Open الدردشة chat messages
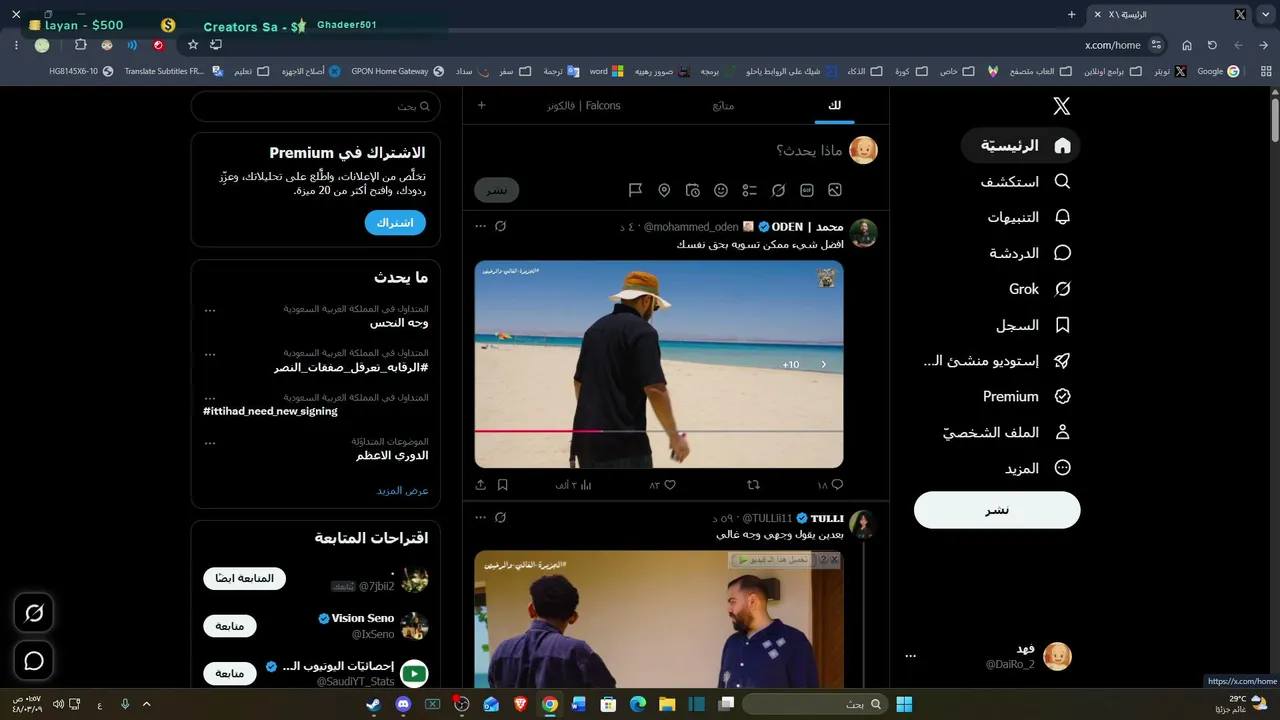The image size is (1280, 720). point(1030,253)
